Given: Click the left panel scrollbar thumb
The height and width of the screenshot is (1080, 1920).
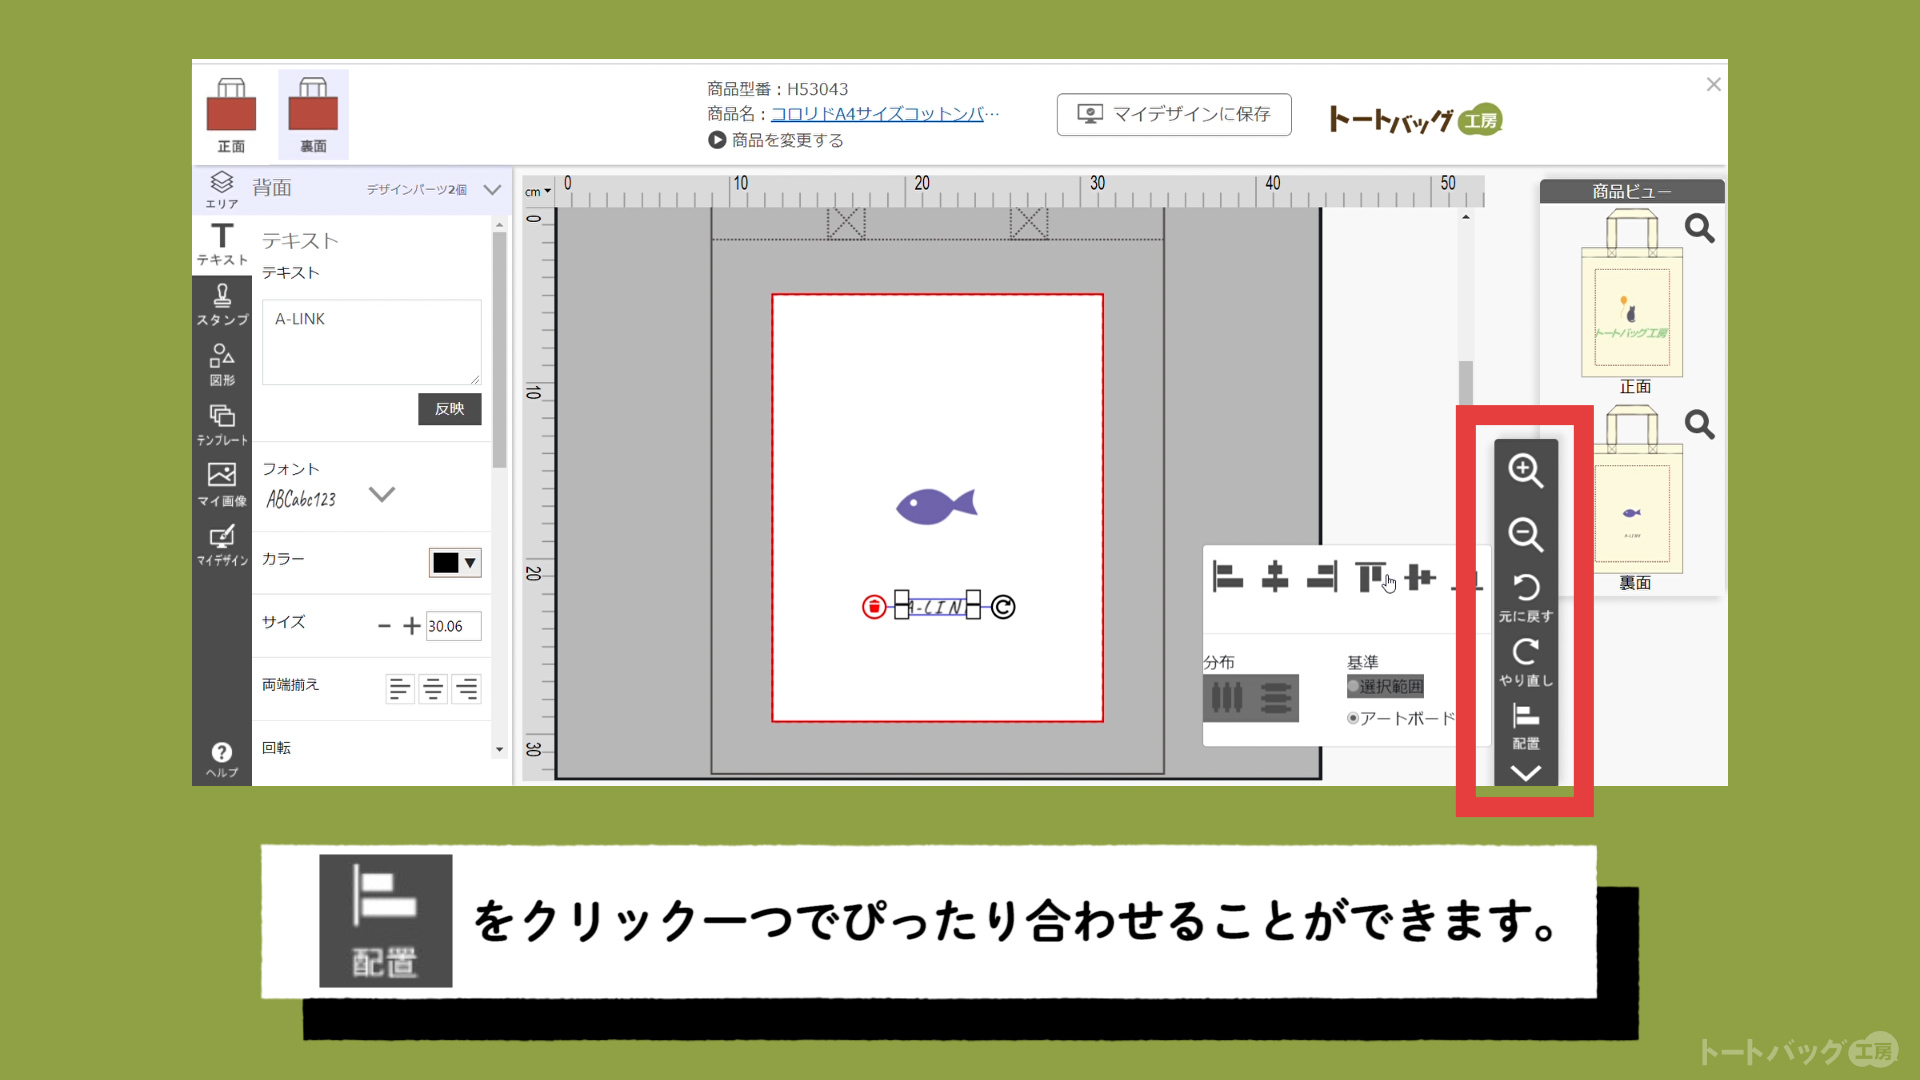Looking at the screenshot, I should pos(499,350).
